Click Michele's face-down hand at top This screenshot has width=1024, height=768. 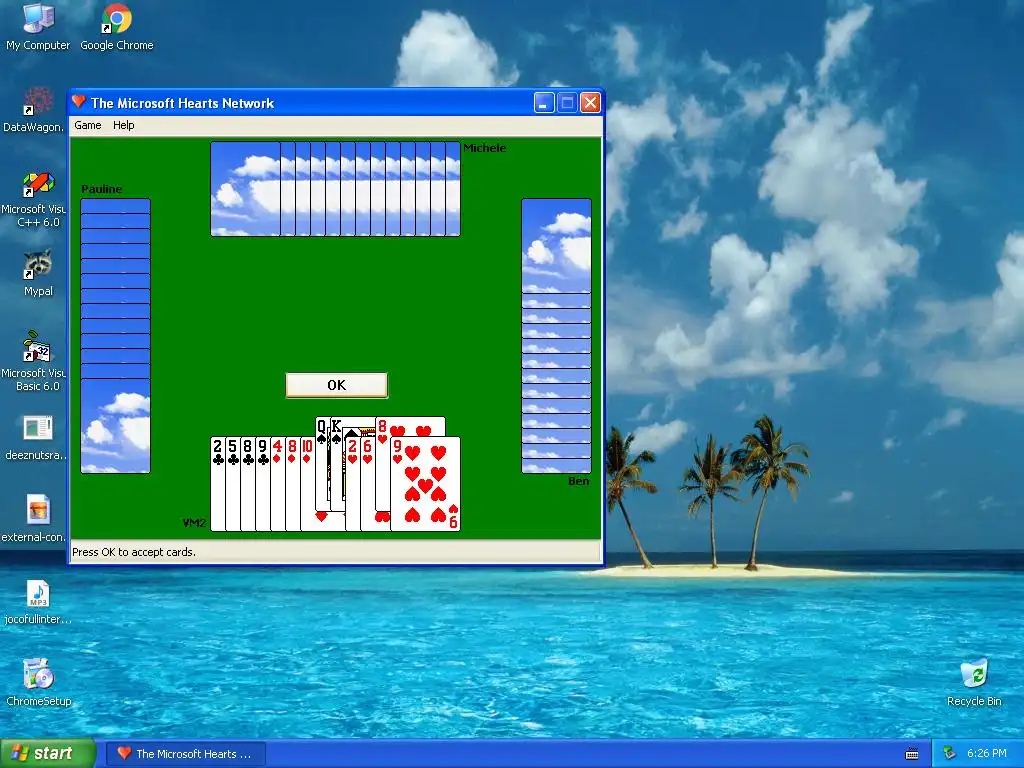[x=335, y=189]
